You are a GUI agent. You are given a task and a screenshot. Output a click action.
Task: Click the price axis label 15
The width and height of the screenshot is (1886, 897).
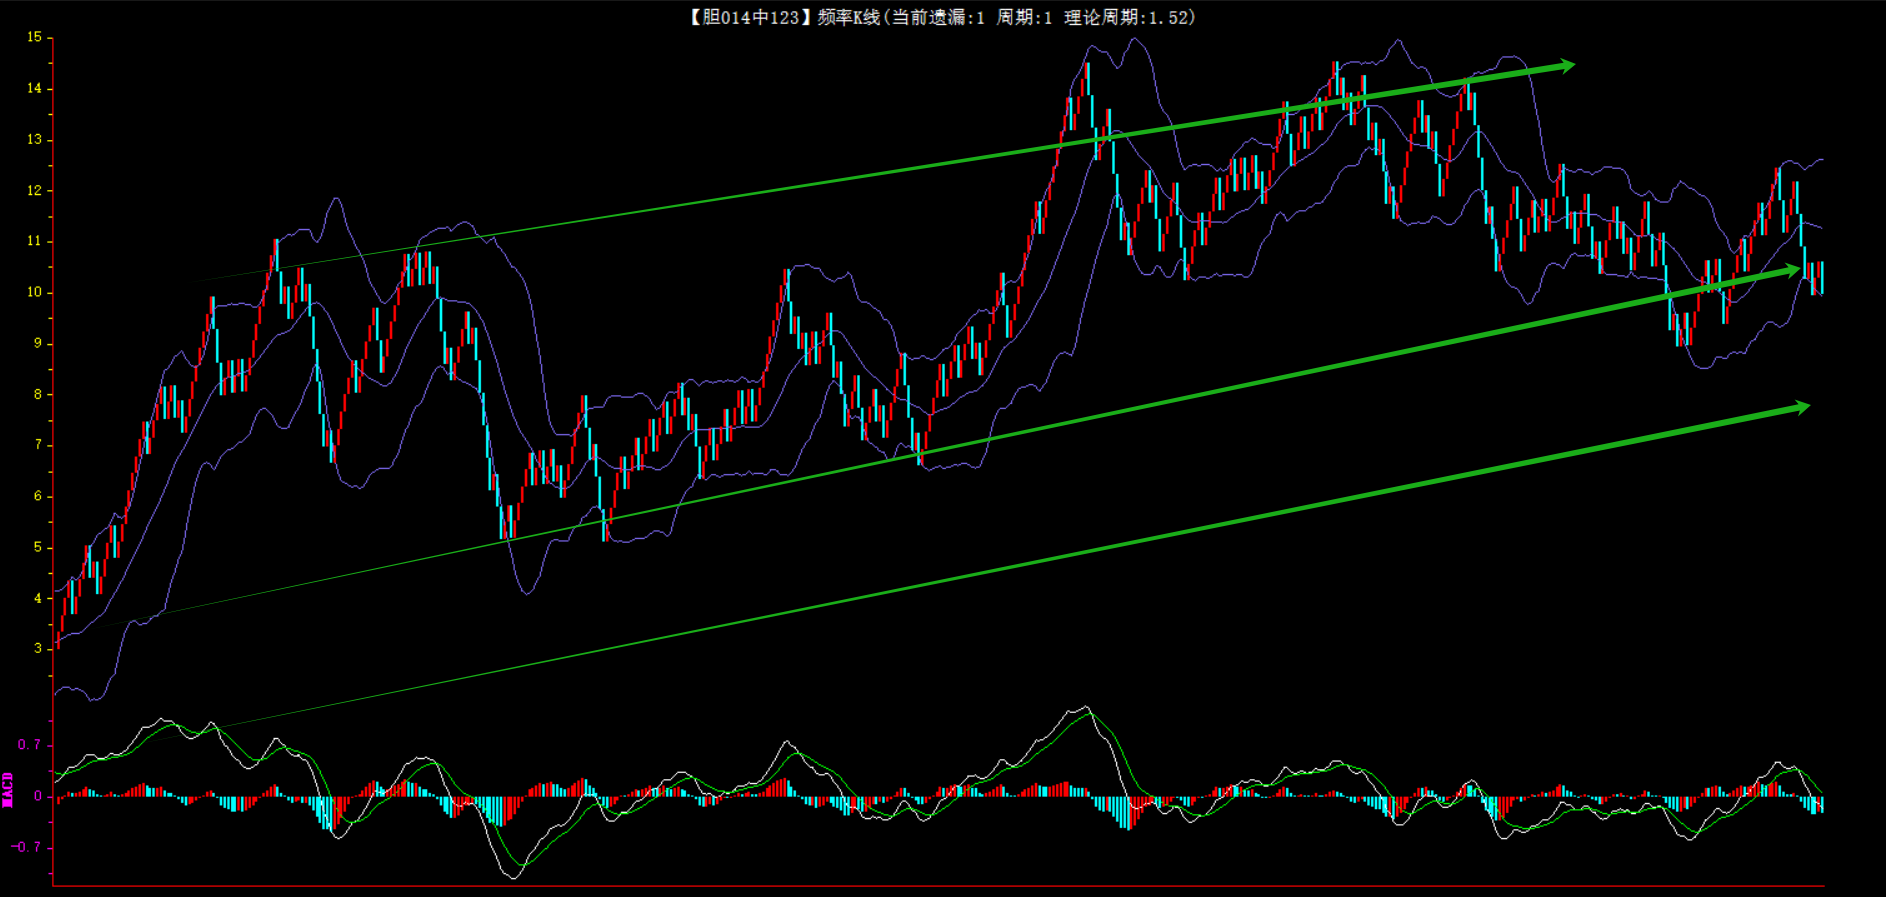tap(35, 37)
